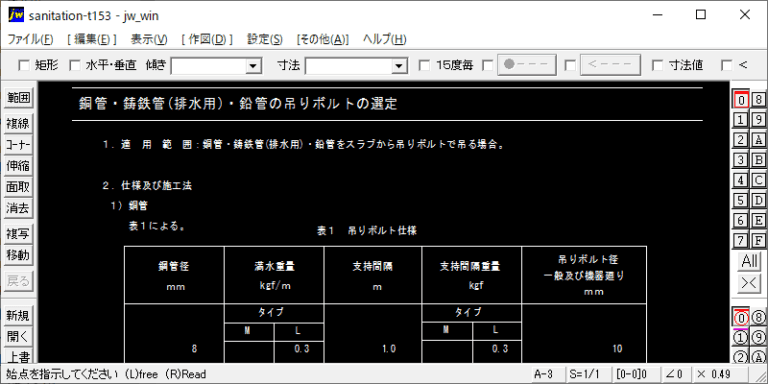This screenshot has height=384, width=768.
Task: Select circled layer group 8
Action: (x=758, y=318)
